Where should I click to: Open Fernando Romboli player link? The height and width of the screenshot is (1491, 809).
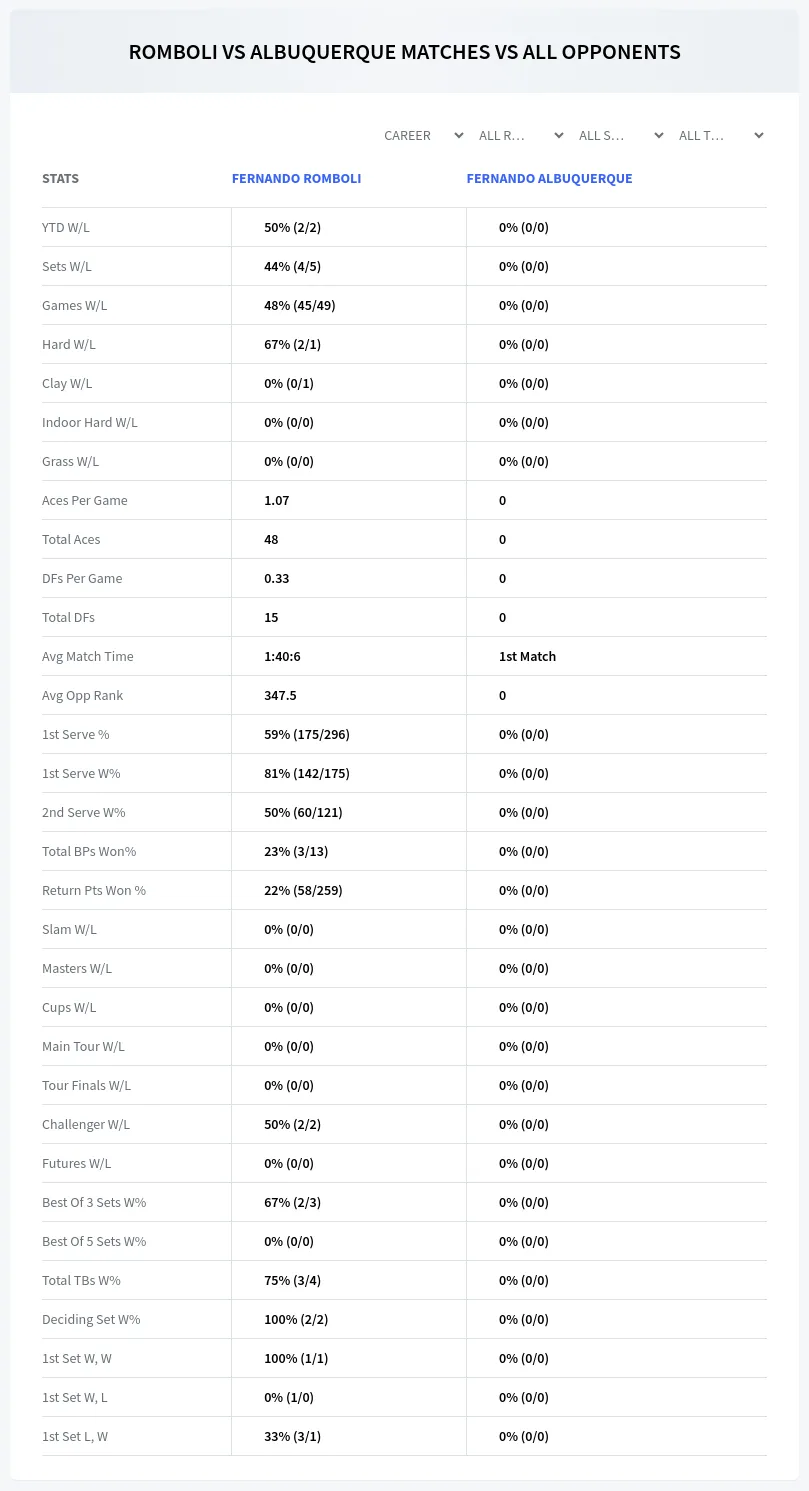[296, 178]
